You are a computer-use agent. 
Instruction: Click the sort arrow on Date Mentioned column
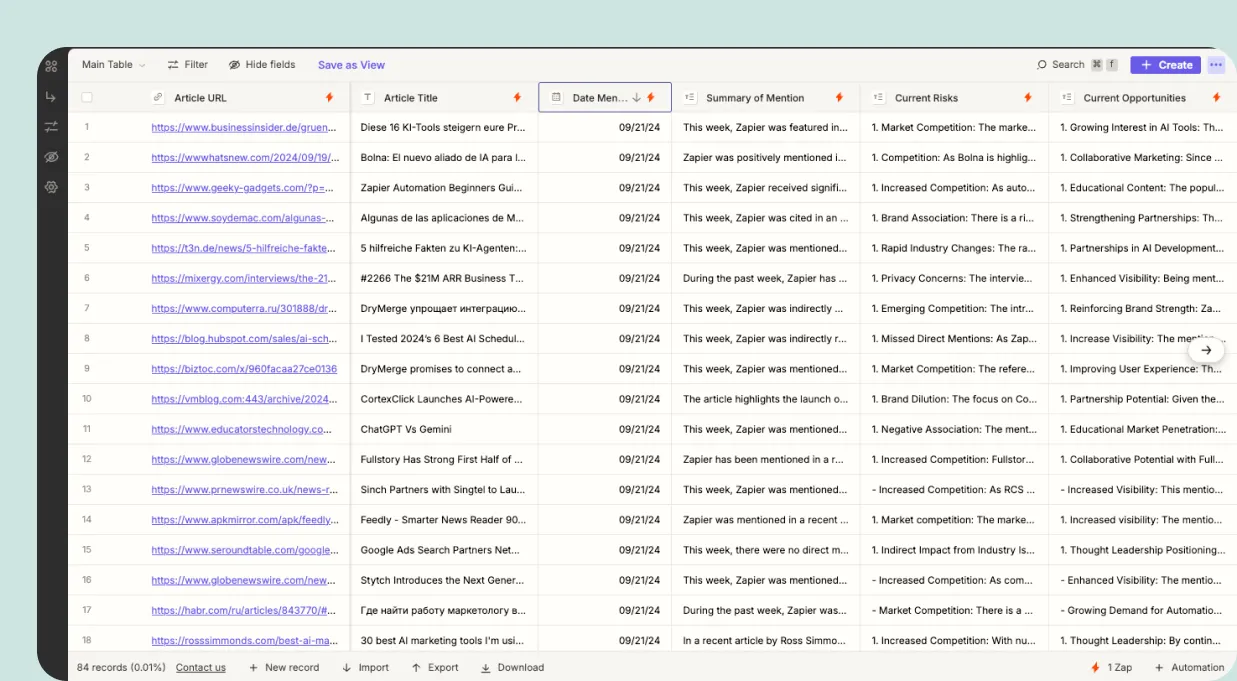click(638, 97)
